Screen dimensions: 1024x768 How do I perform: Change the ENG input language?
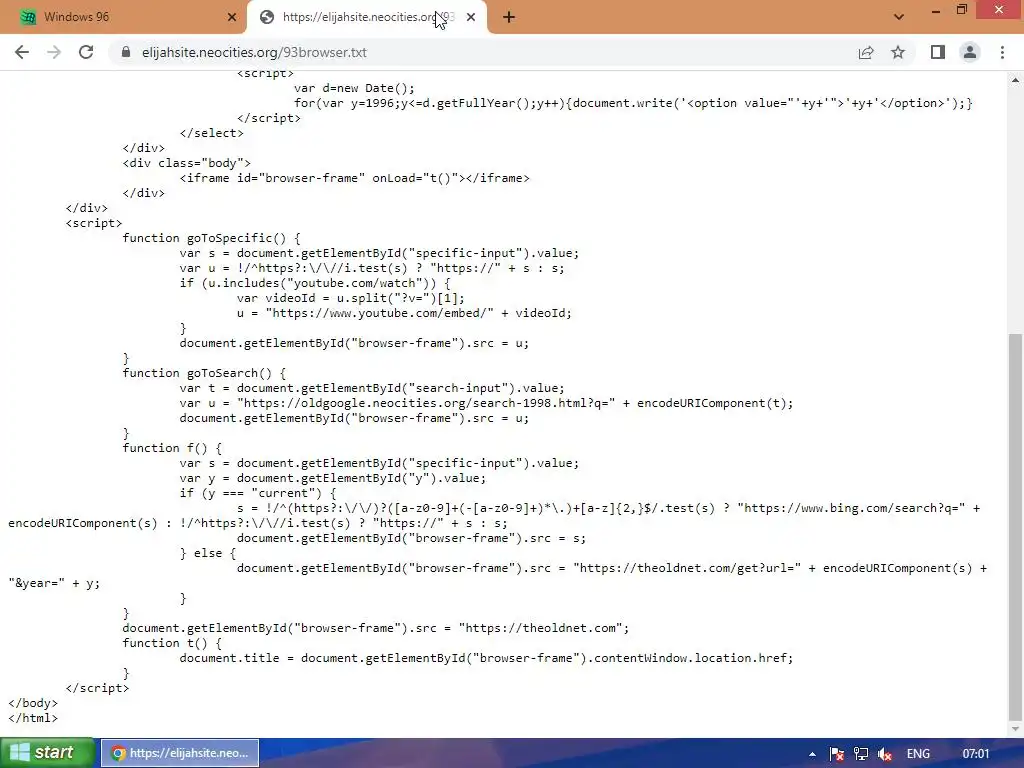click(x=918, y=754)
